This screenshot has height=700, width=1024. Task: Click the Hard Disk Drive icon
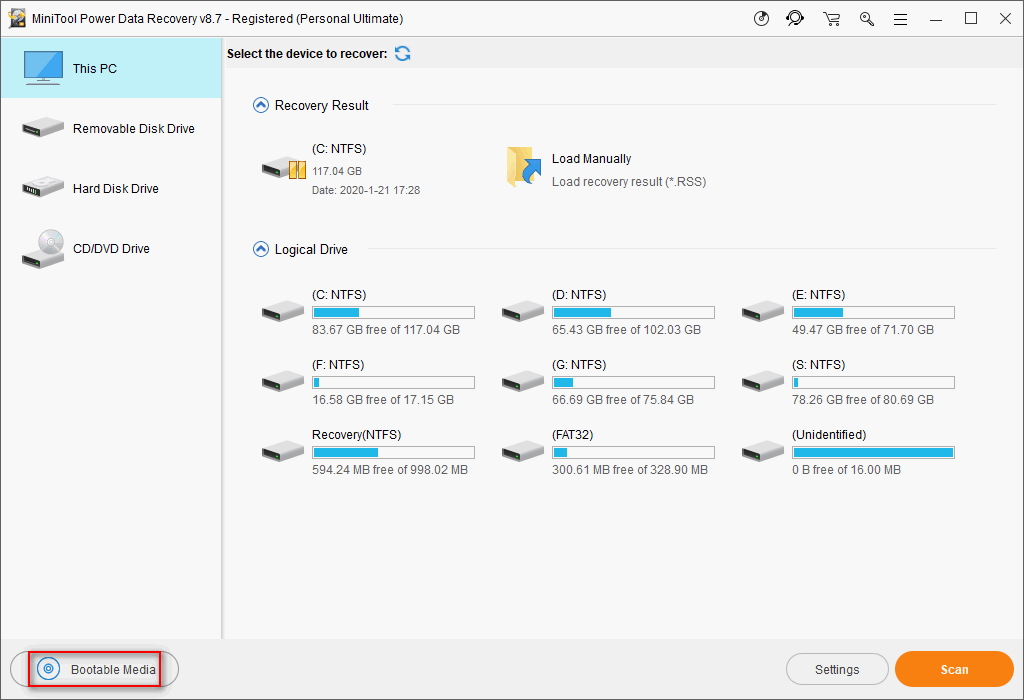coord(43,187)
